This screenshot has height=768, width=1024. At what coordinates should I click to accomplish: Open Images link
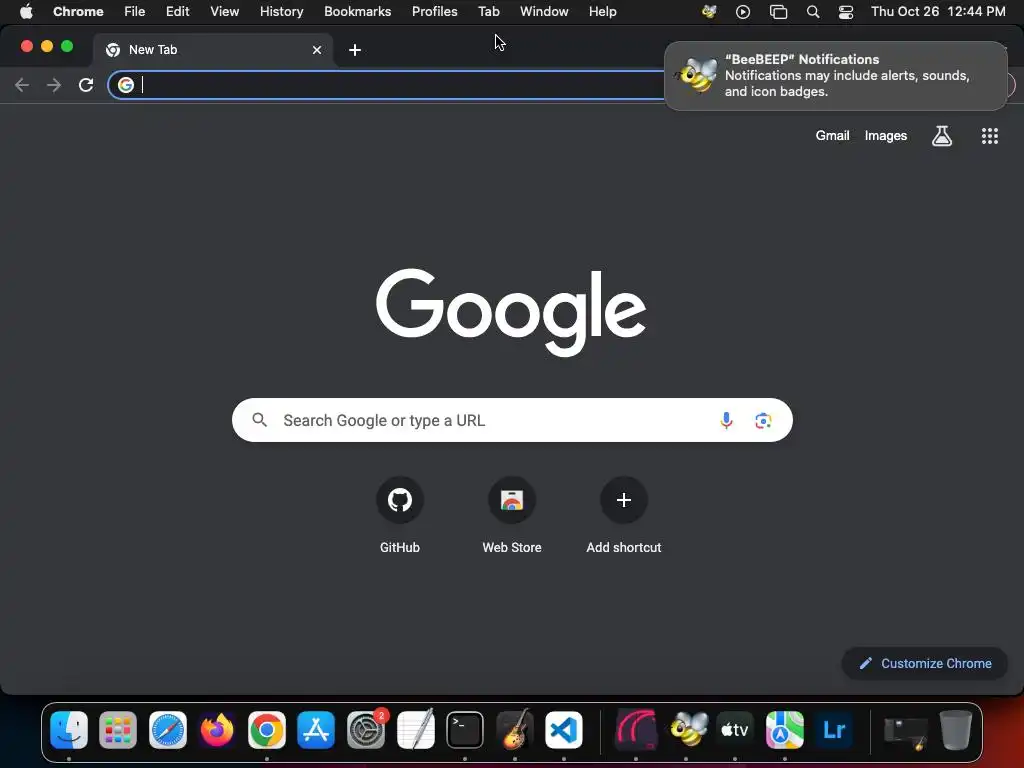886,136
